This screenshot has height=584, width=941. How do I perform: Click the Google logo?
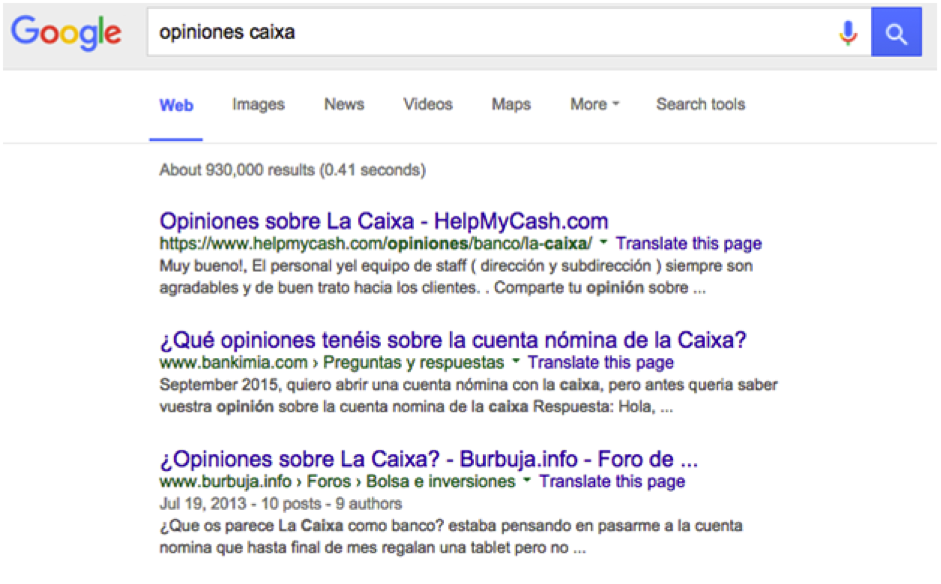click(66, 32)
